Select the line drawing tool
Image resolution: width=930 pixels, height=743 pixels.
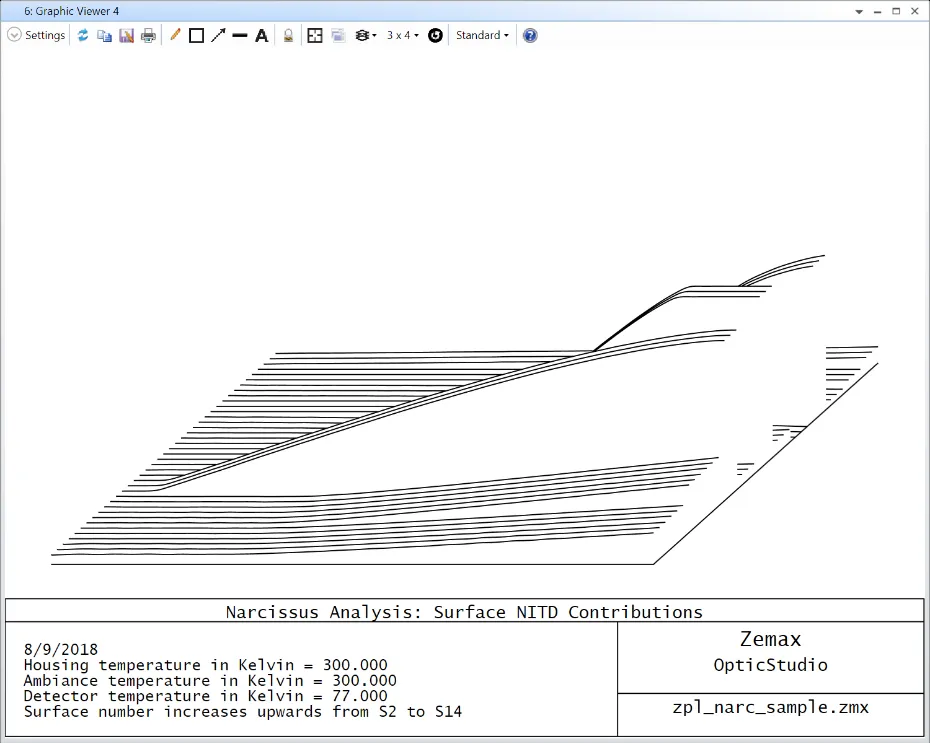pos(240,35)
